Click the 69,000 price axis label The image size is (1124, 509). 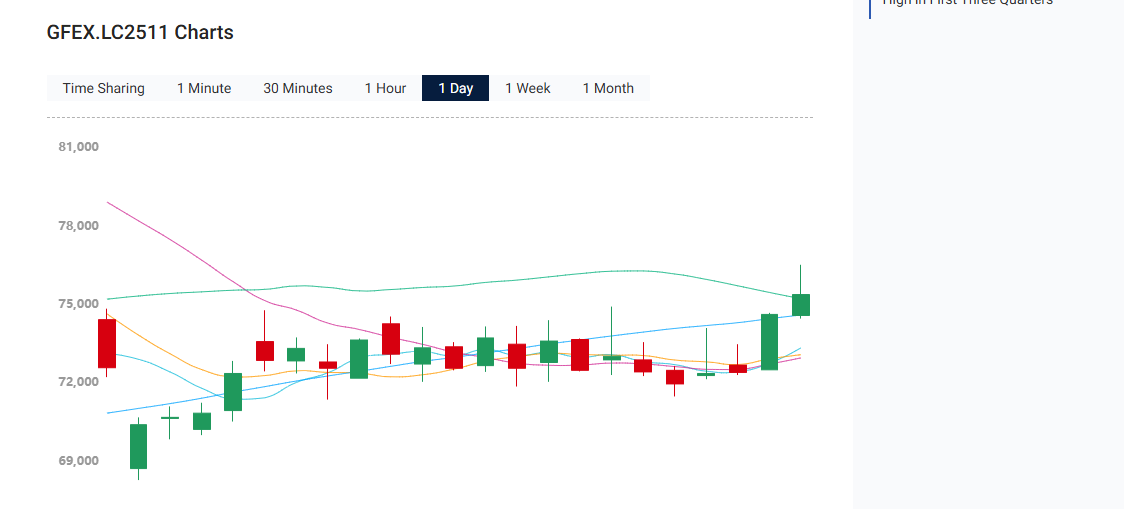[79, 461]
